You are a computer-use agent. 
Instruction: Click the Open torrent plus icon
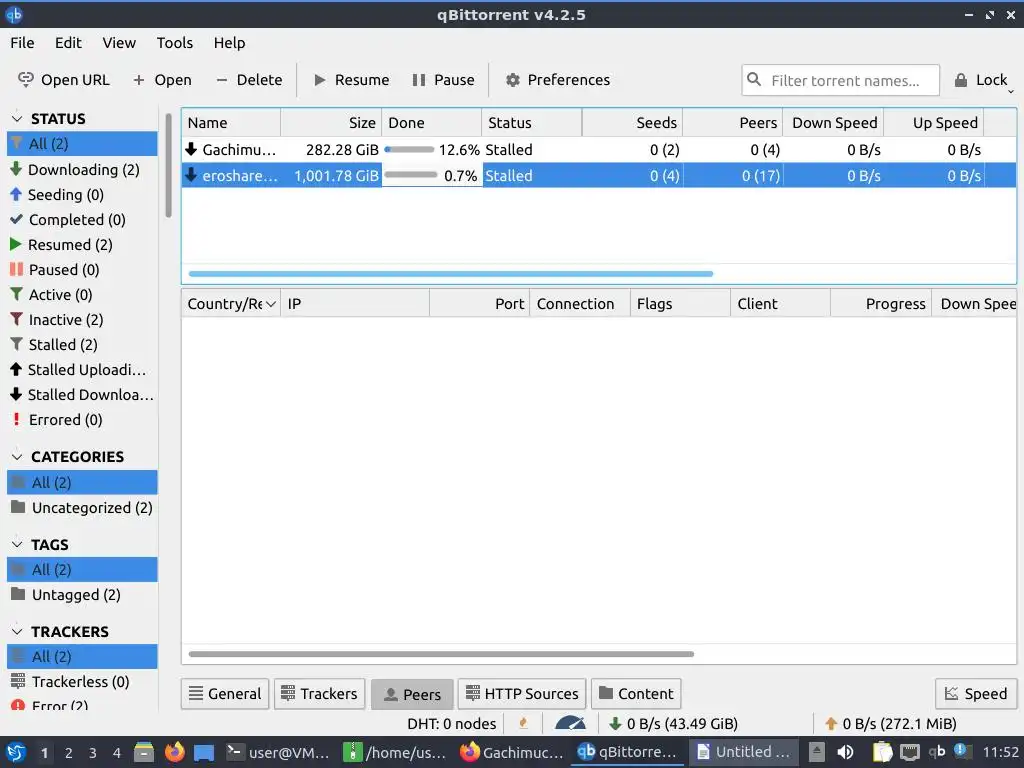[x=138, y=80]
